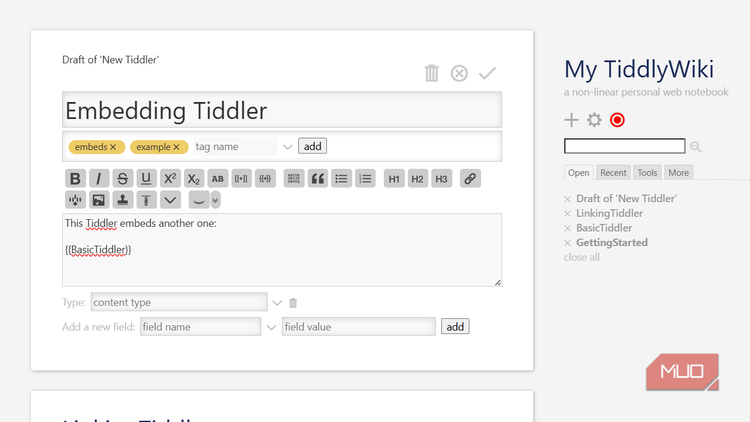Switch to the Tools tab

click(647, 173)
